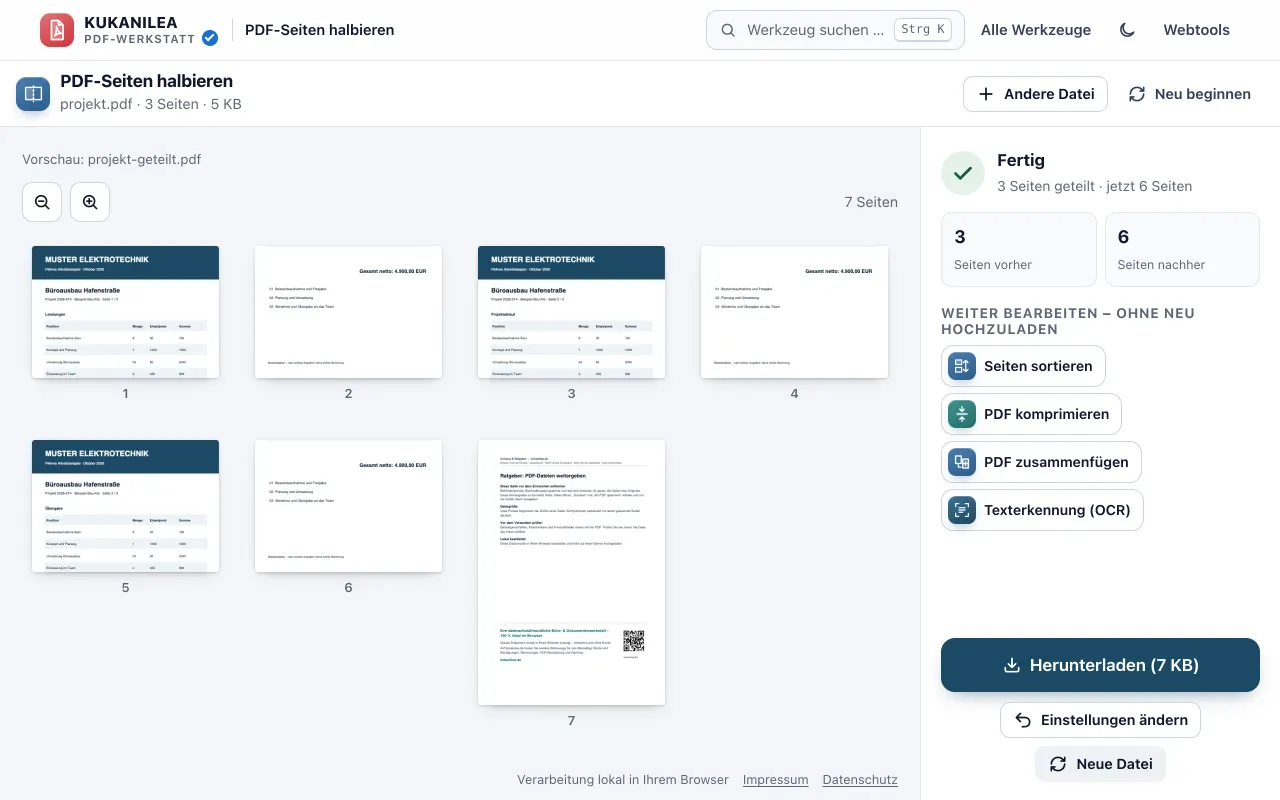Download the file with Herunterladen button
Screen dimensions: 1280x800
click(1100, 665)
